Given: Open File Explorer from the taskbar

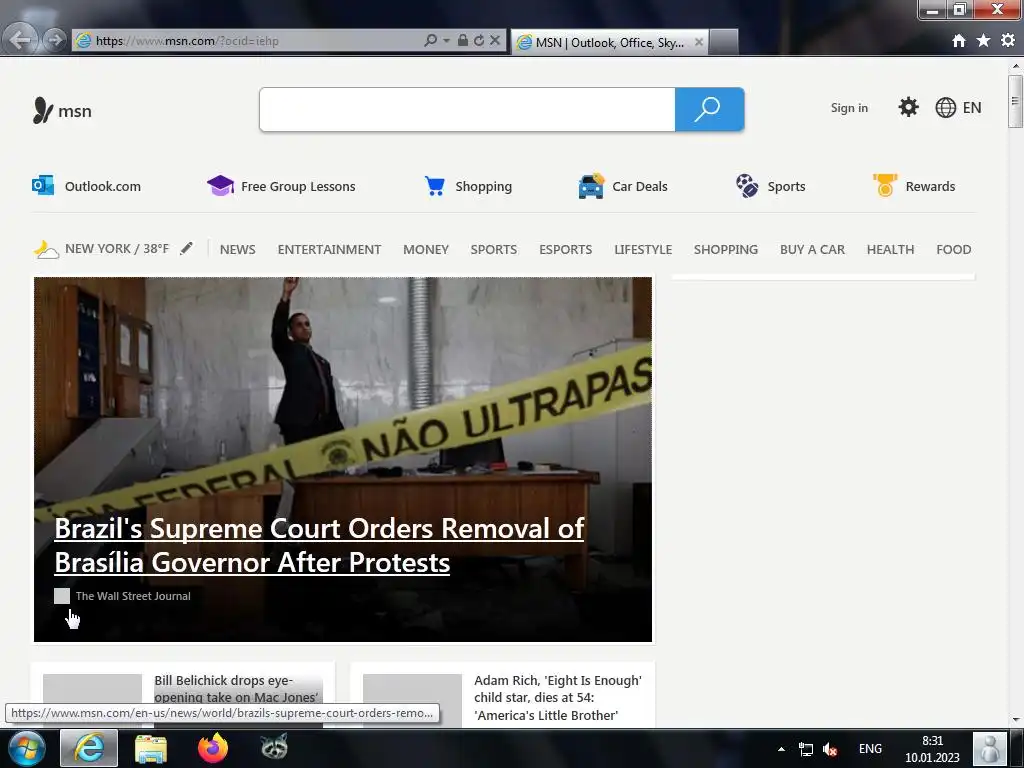Looking at the screenshot, I should tap(151, 748).
